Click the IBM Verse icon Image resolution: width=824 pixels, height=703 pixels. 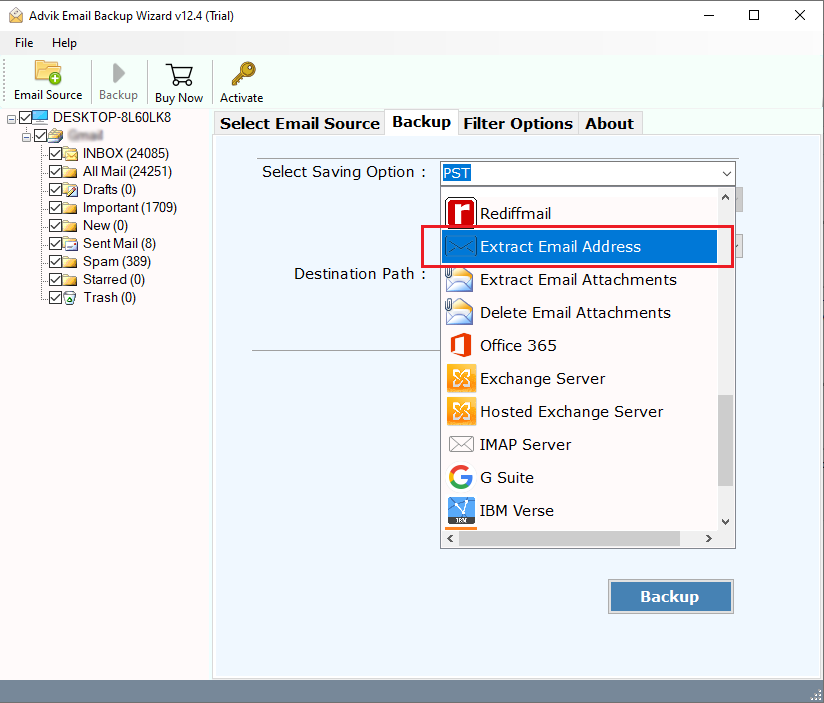coord(461,511)
